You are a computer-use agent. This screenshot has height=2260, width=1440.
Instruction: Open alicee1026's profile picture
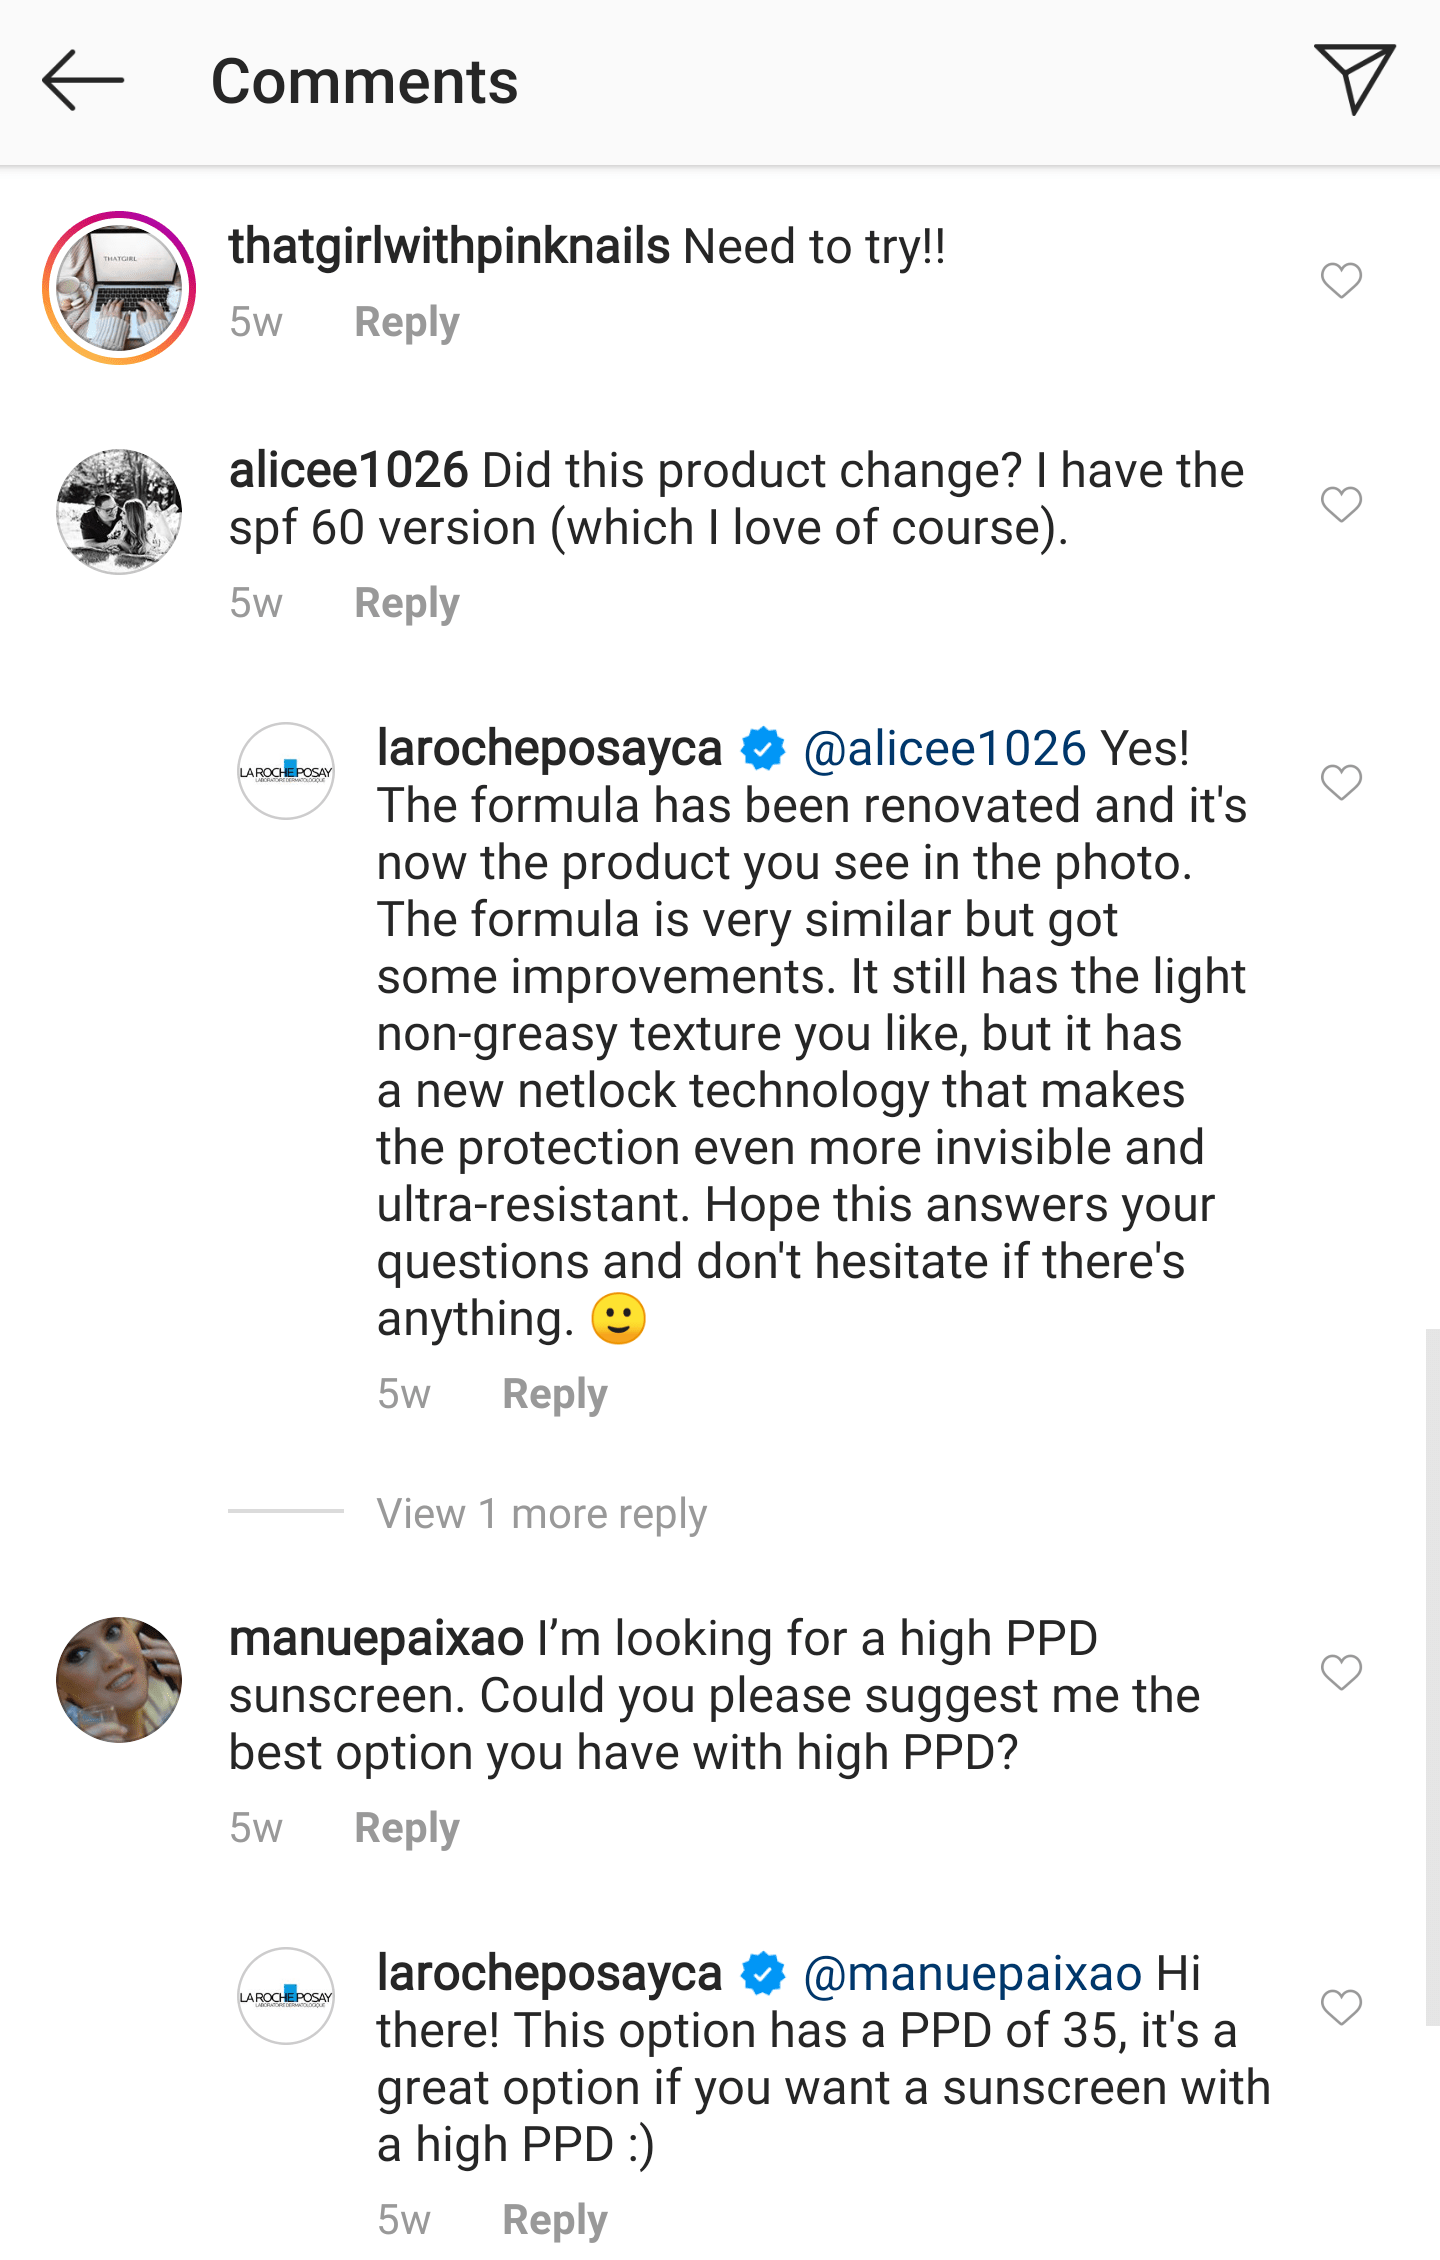(x=119, y=511)
